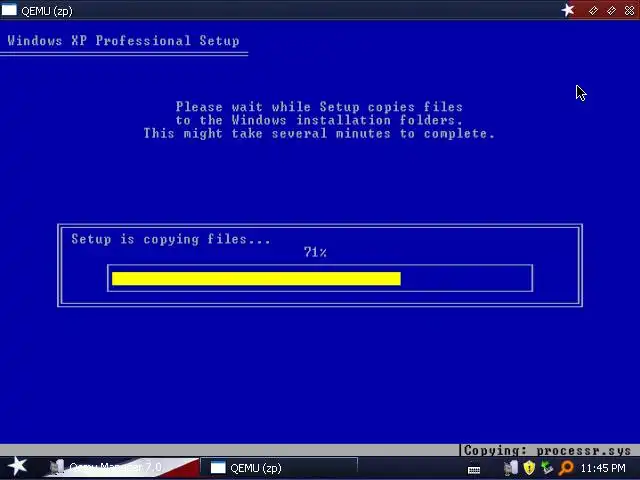Click 'to the Windows installation folders.' line
The height and width of the screenshot is (480, 640).
coord(319,120)
